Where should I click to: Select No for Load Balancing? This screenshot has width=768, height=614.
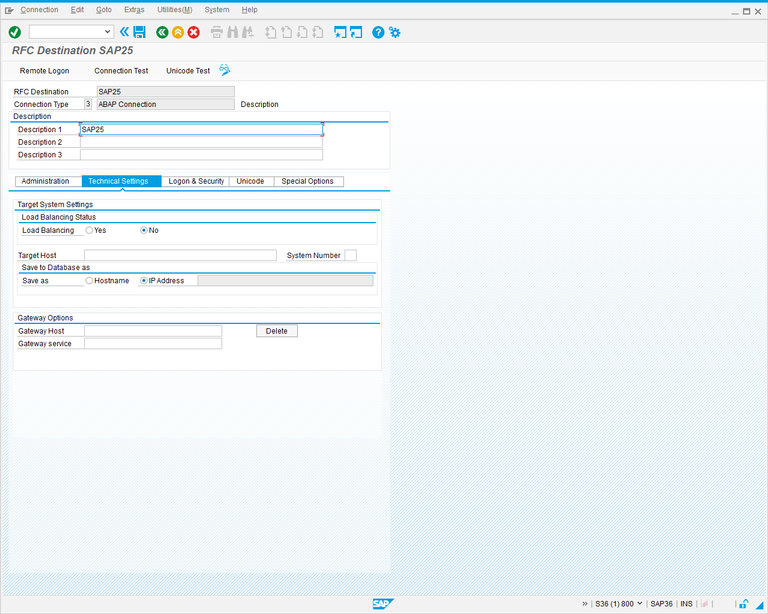click(x=144, y=230)
